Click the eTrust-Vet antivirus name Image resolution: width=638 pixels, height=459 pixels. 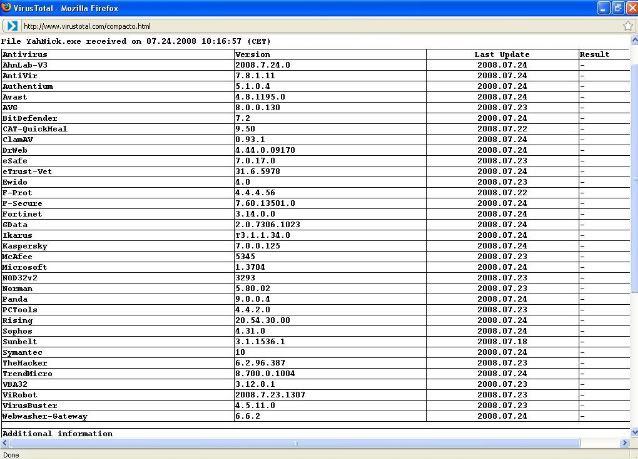pyautogui.click(x=27, y=171)
